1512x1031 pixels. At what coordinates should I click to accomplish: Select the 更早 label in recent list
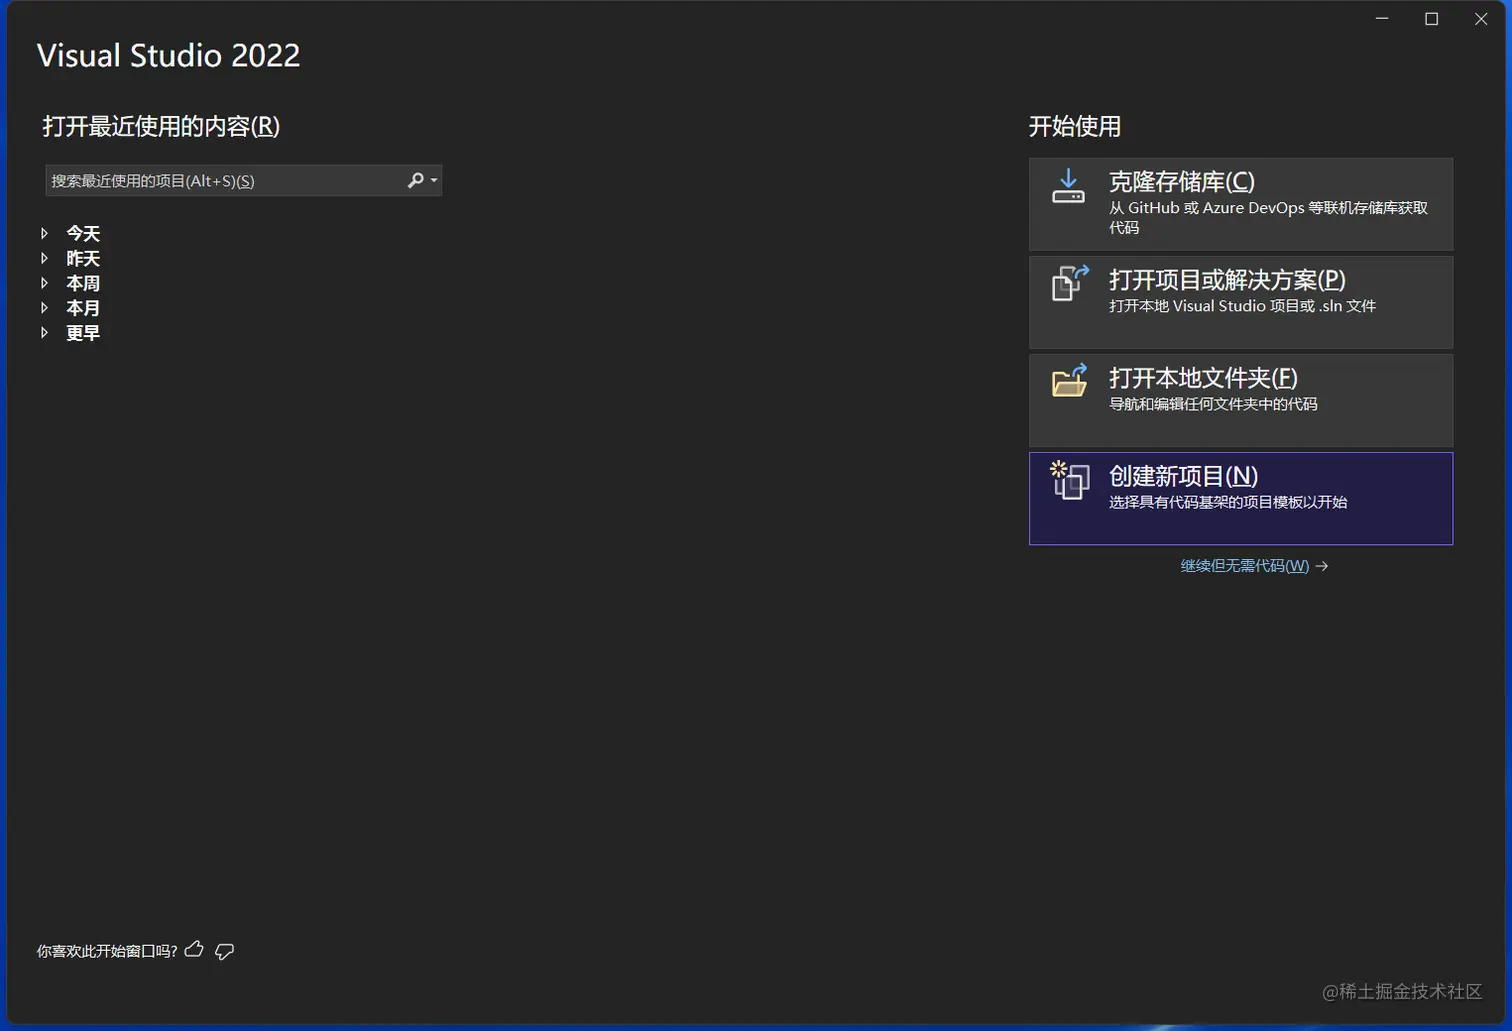pyautogui.click(x=83, y=333)
